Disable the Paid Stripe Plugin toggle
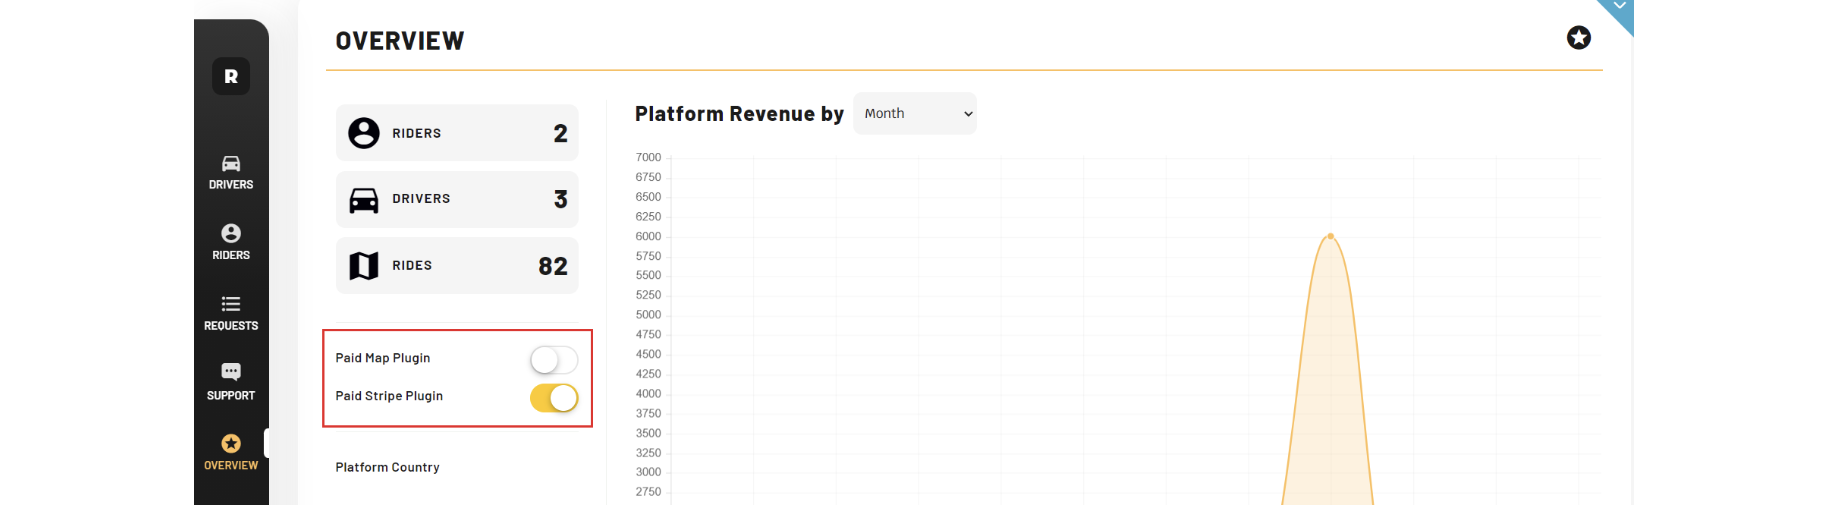Viewport: 1830px width, 516px height. (554, 398)
